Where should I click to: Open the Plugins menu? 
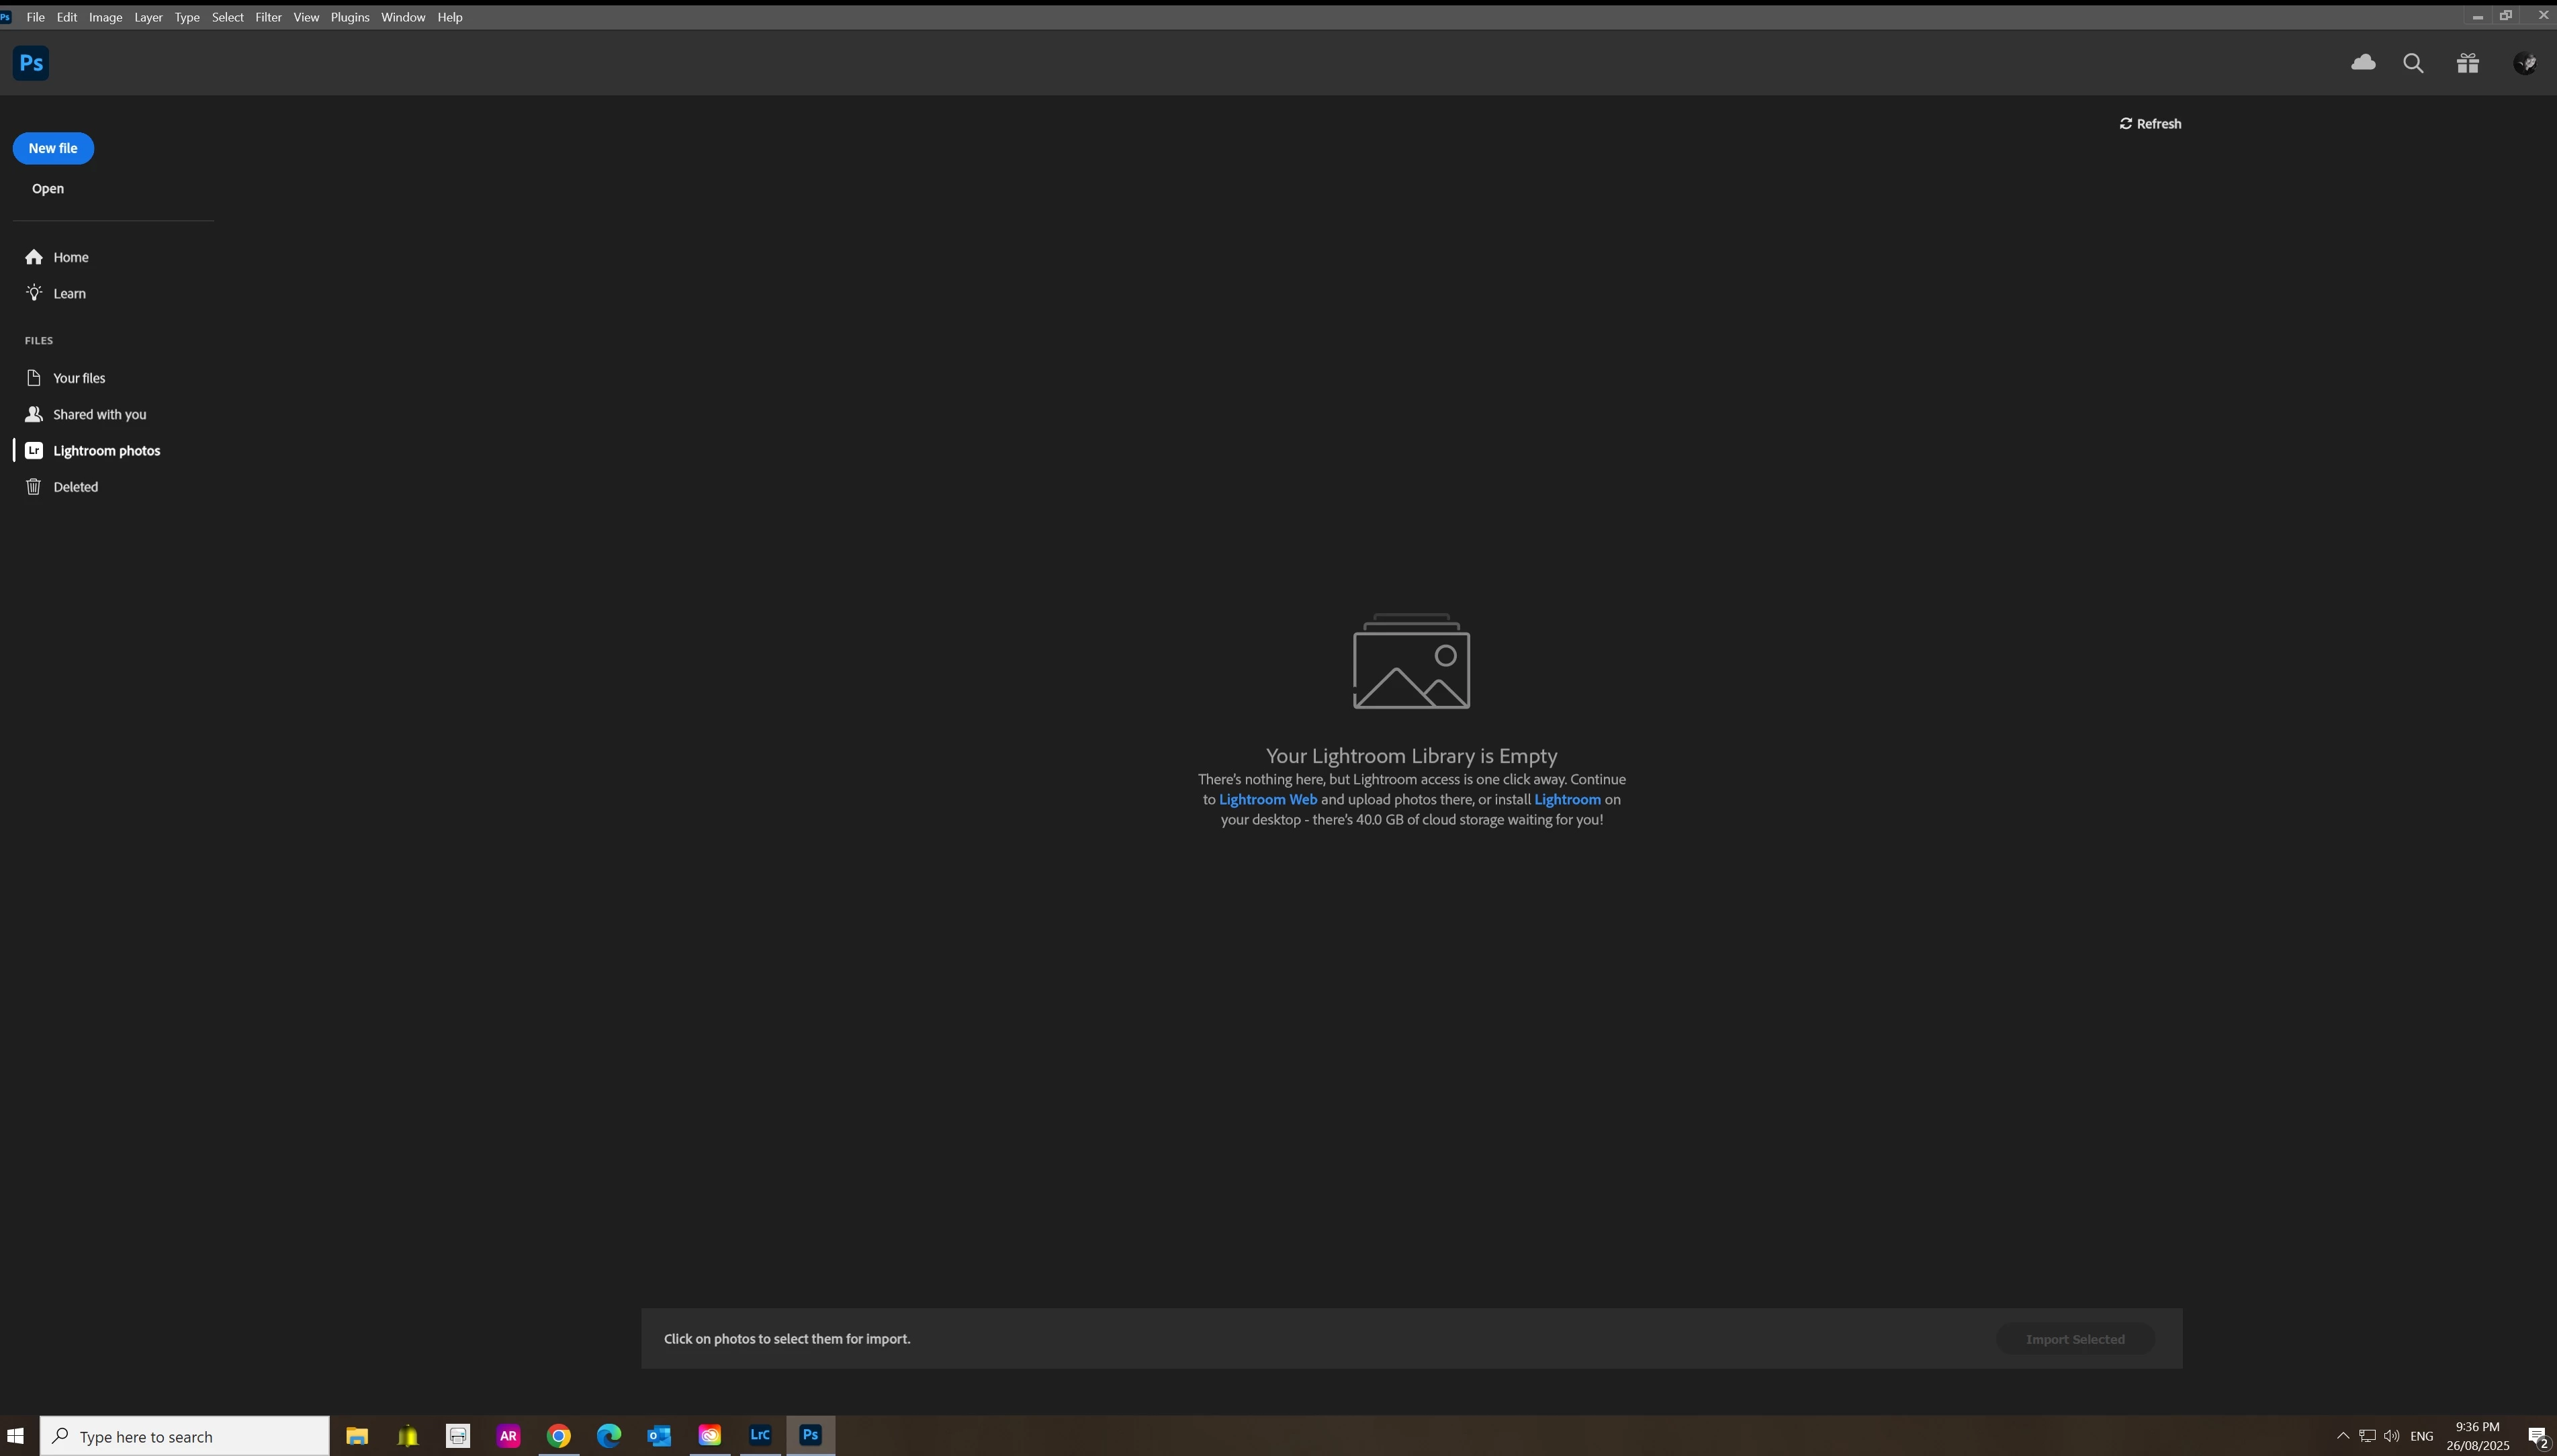(350, 17)
